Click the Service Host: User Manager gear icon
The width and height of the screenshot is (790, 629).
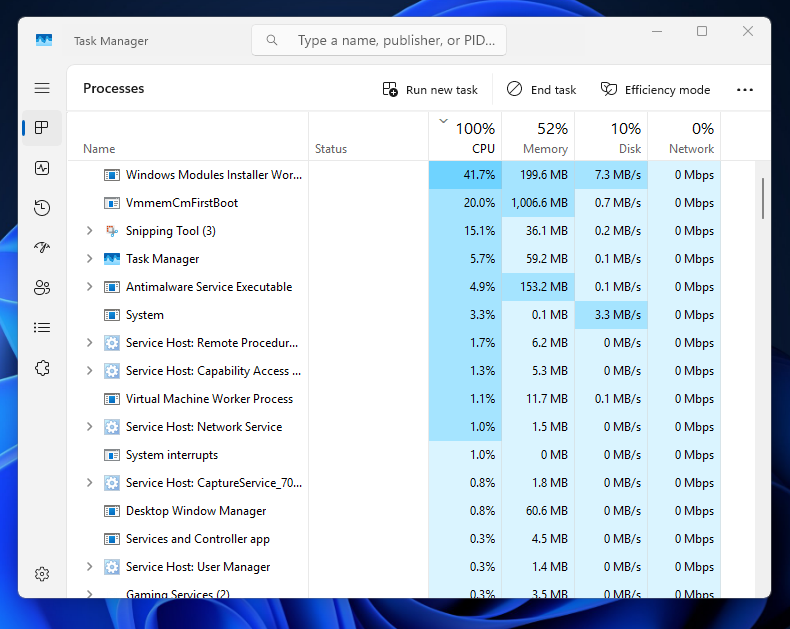coord(111,567)
